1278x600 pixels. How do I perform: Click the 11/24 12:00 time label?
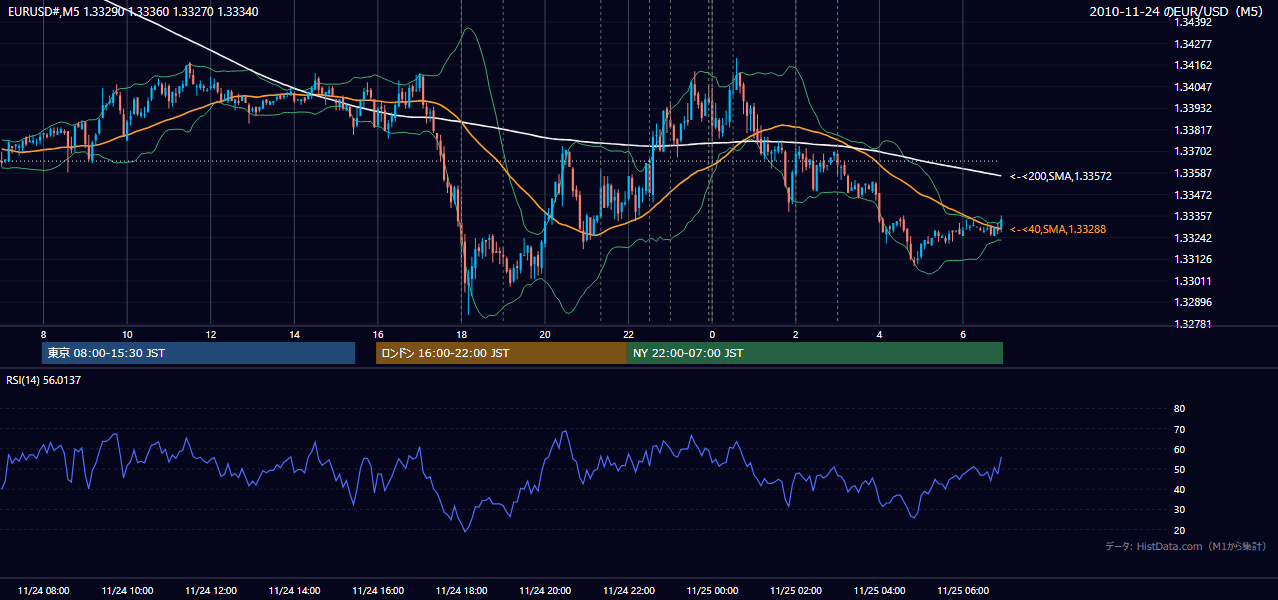[211, 591]
